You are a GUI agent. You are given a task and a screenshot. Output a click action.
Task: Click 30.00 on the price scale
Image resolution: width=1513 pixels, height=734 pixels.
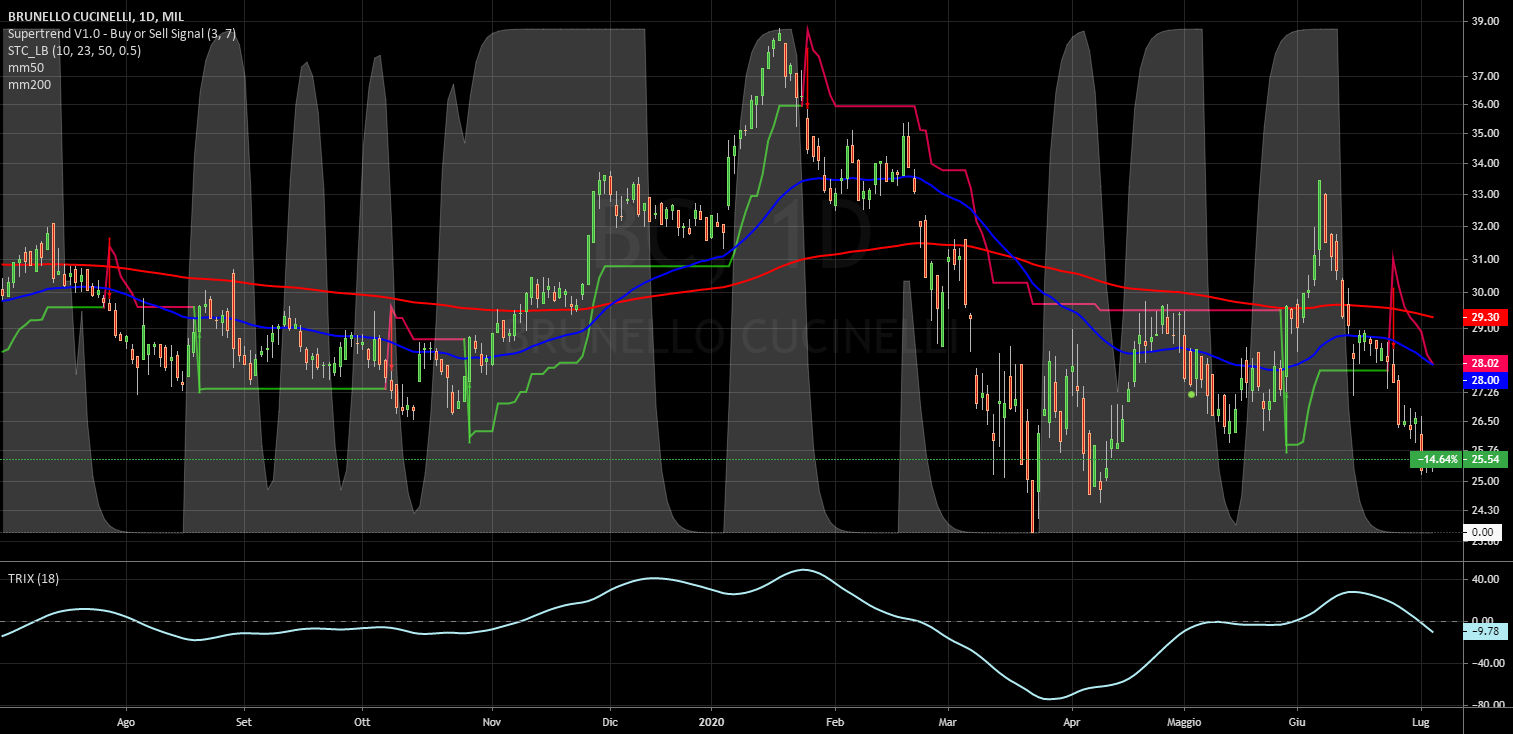[x=1485, y=292]
